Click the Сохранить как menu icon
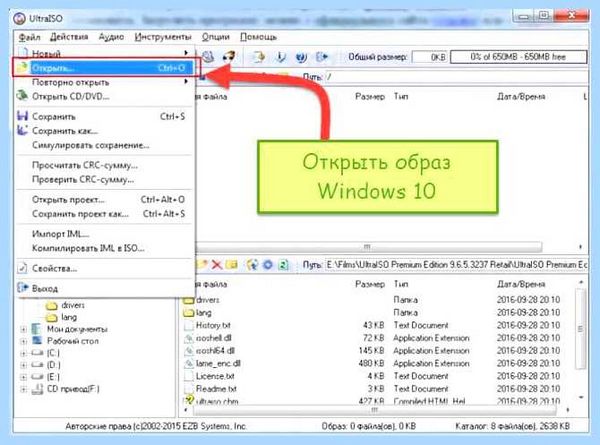Viewport: 600px width, 445px height. pos(23,130)
